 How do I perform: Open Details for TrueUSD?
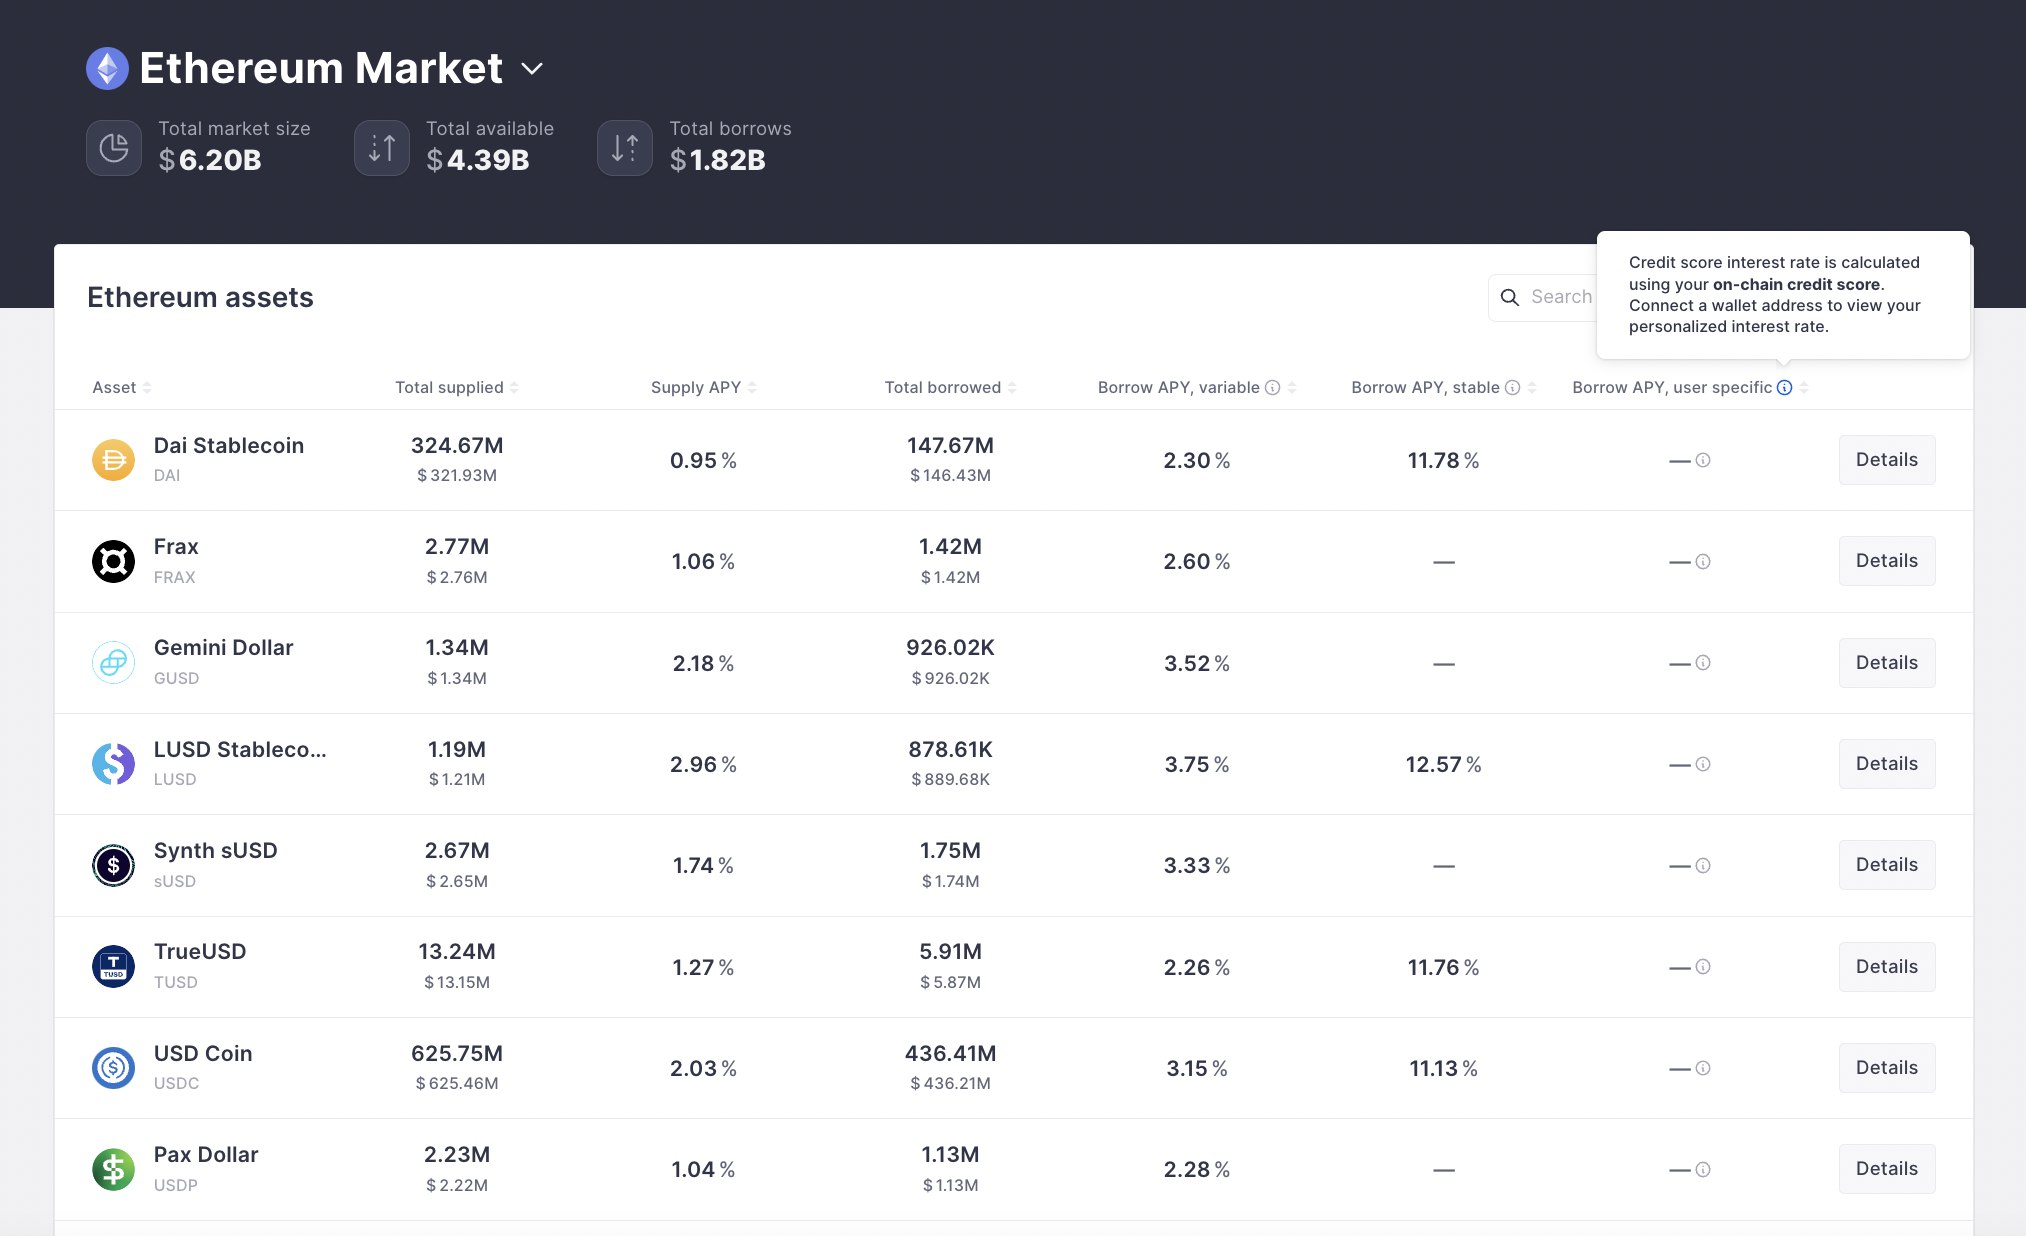[x=1886, y=967]
